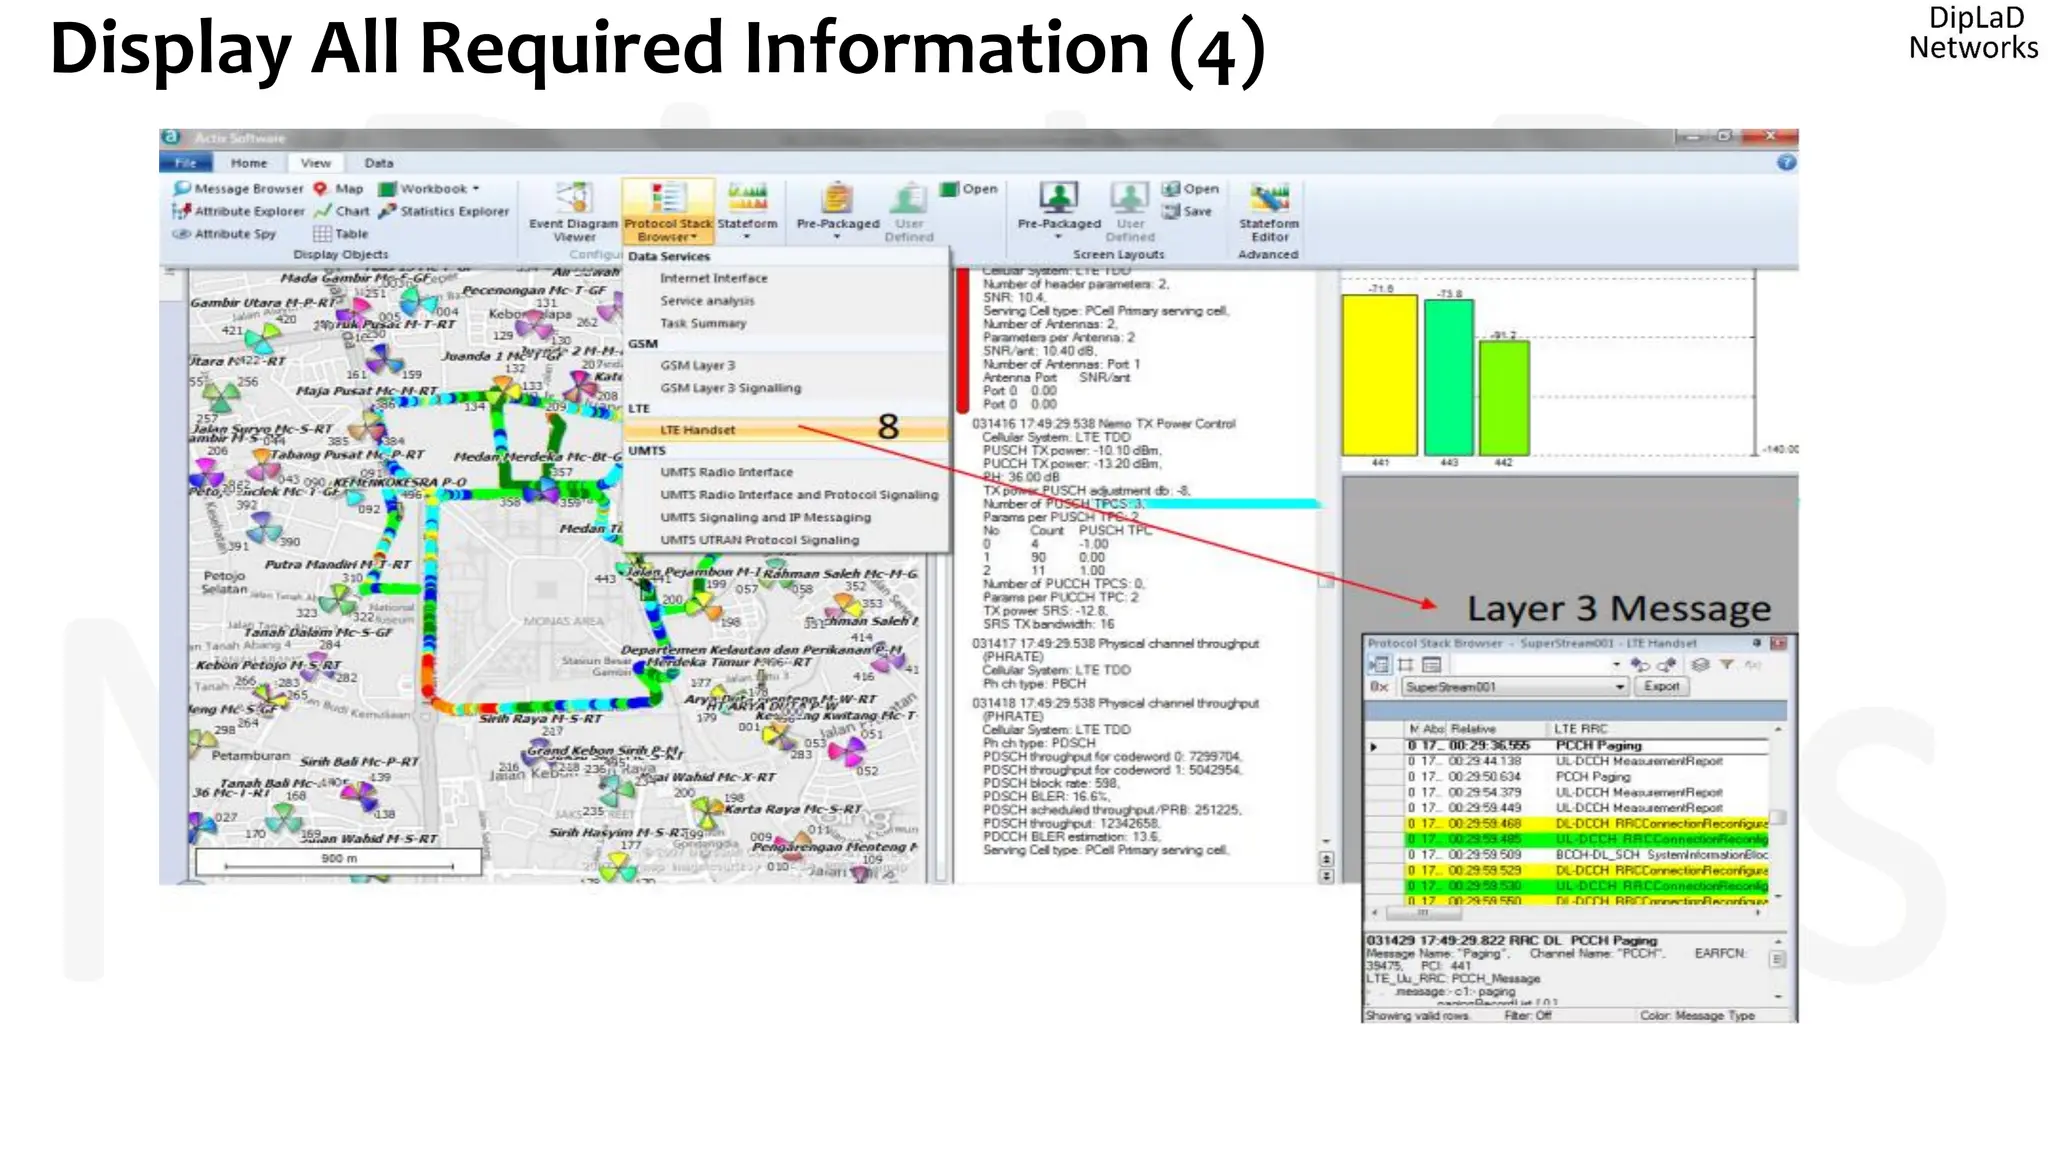Select GSM Layer 3 Signalling entry

pyautogui.click(x=730, y=387)
